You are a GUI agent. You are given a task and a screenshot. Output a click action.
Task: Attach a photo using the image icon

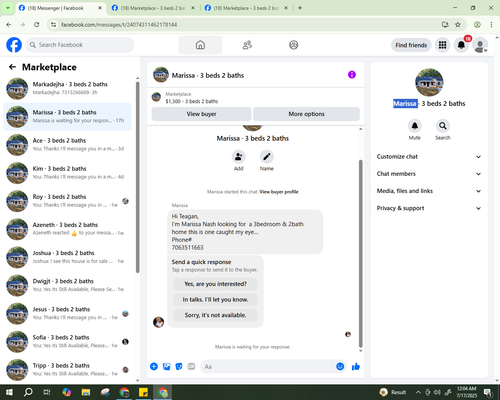click(166, 367)
